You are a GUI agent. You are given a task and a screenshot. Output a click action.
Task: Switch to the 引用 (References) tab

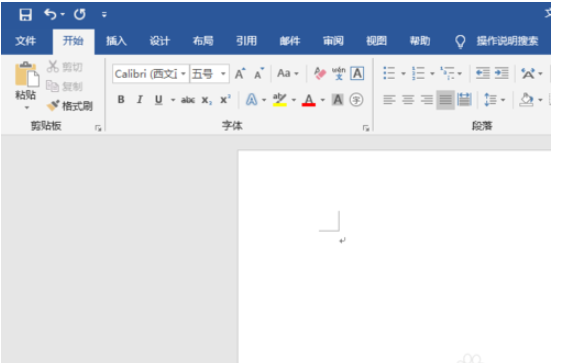pyautogui.click(x=246, y=41)
